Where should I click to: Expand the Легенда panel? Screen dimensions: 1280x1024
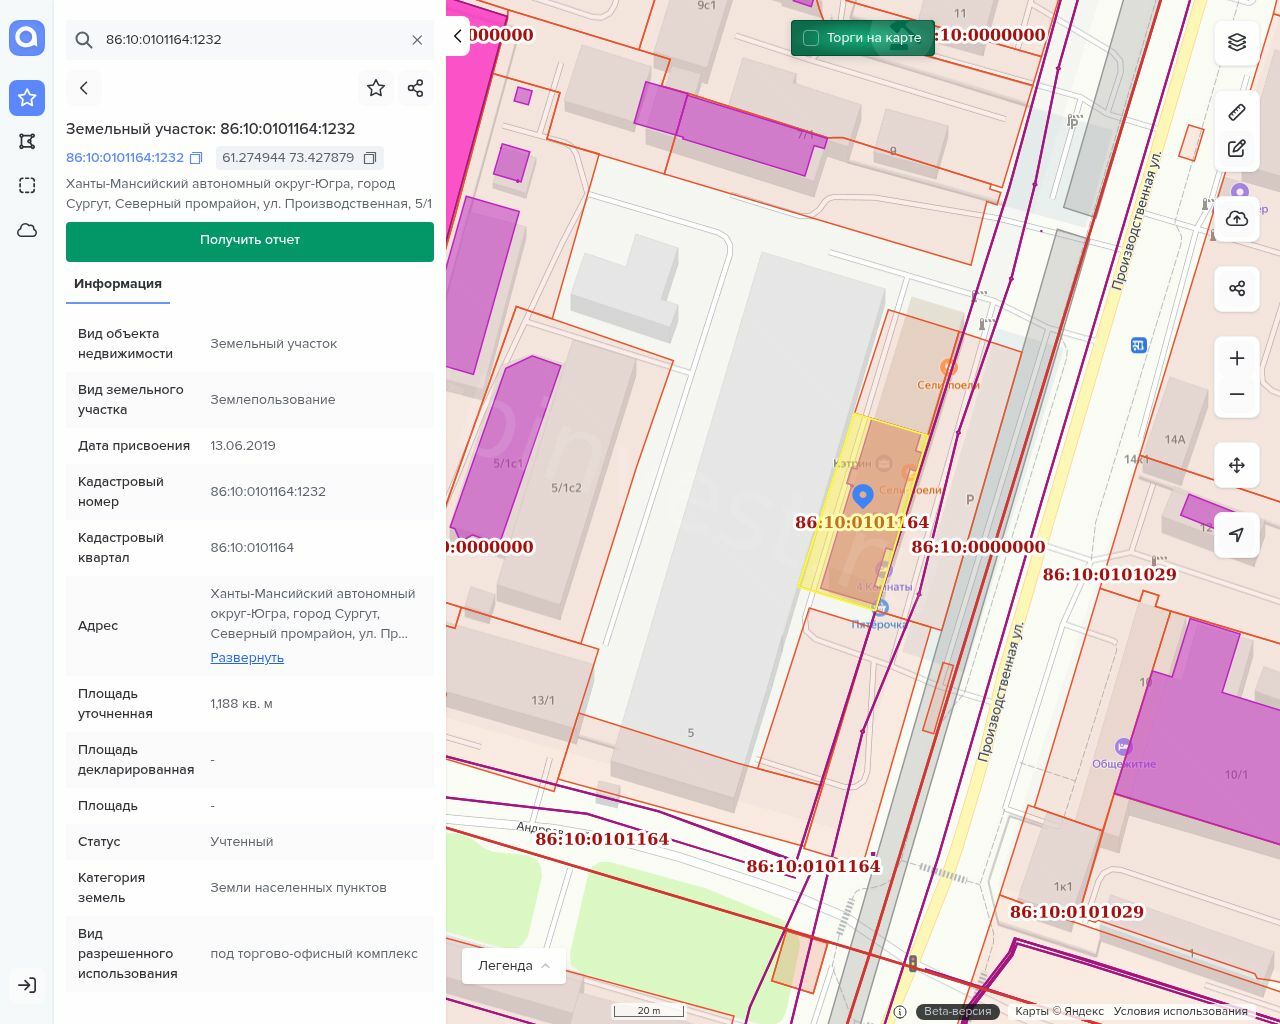pyautogui.click(x=513, y=965)
